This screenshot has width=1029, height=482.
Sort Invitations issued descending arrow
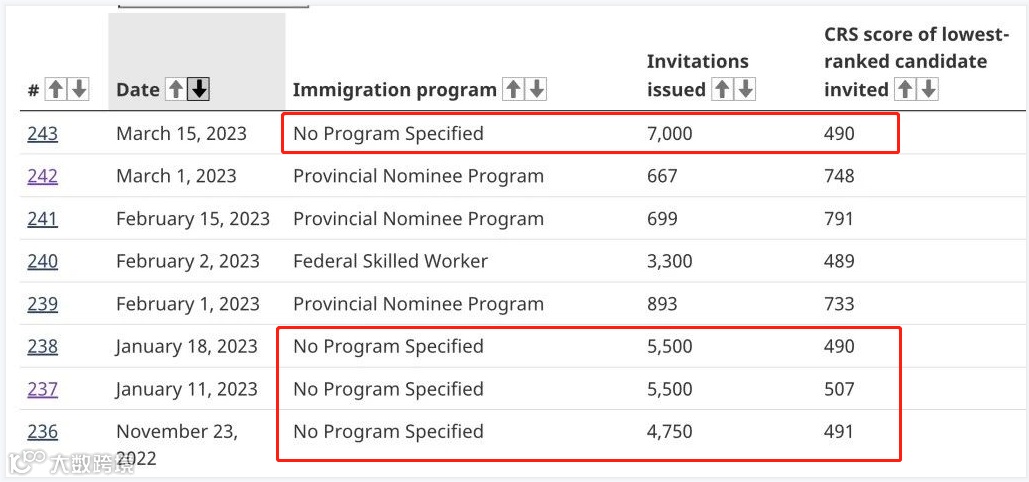[x=745, y=89]
